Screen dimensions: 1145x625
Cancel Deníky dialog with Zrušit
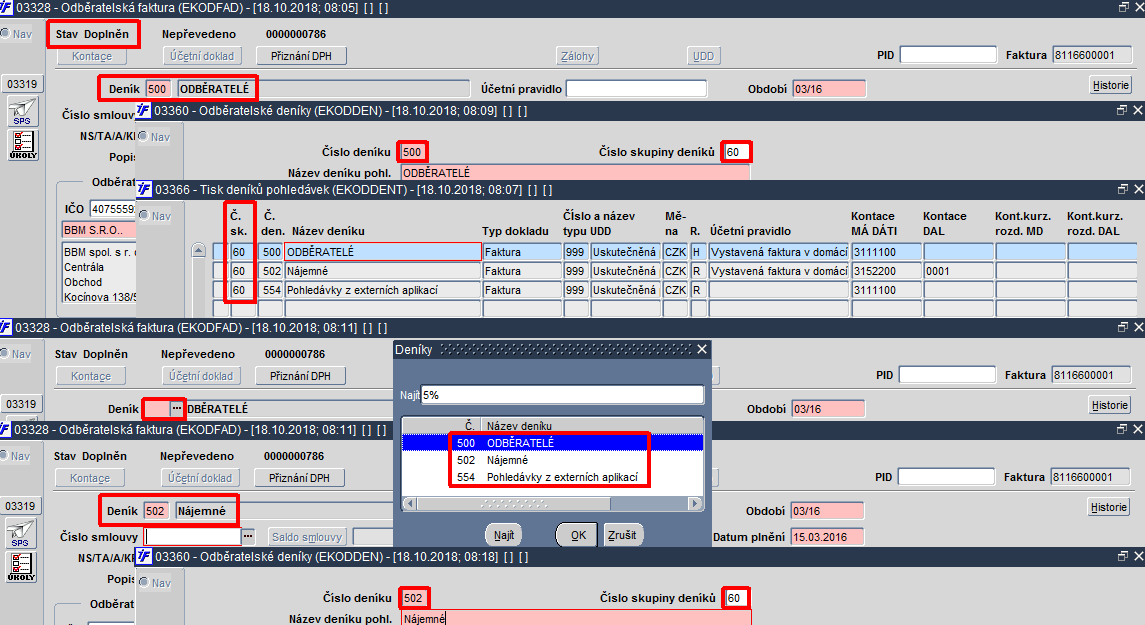tap(622, 534)
